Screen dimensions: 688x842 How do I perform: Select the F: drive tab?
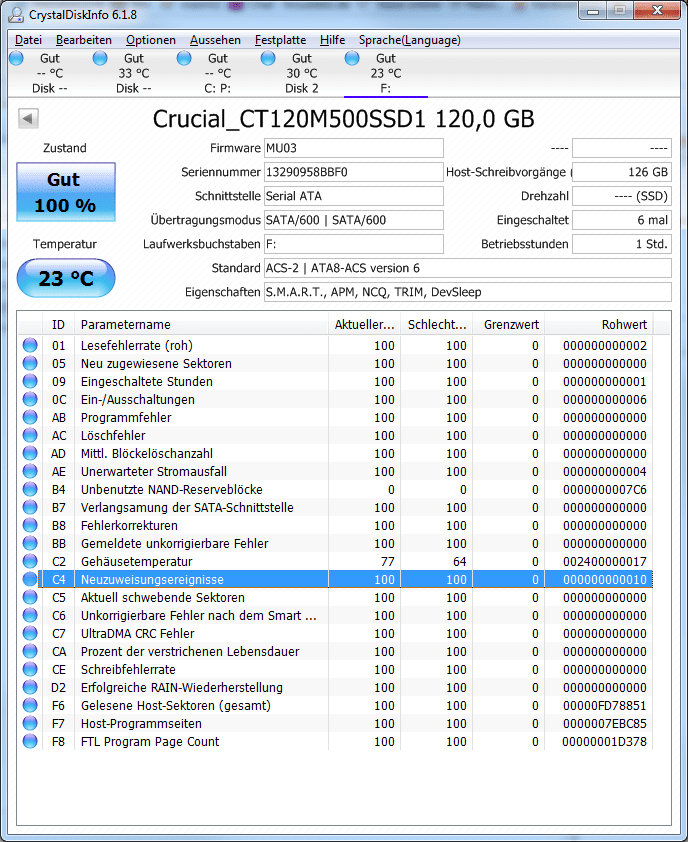tap(386, 73)
